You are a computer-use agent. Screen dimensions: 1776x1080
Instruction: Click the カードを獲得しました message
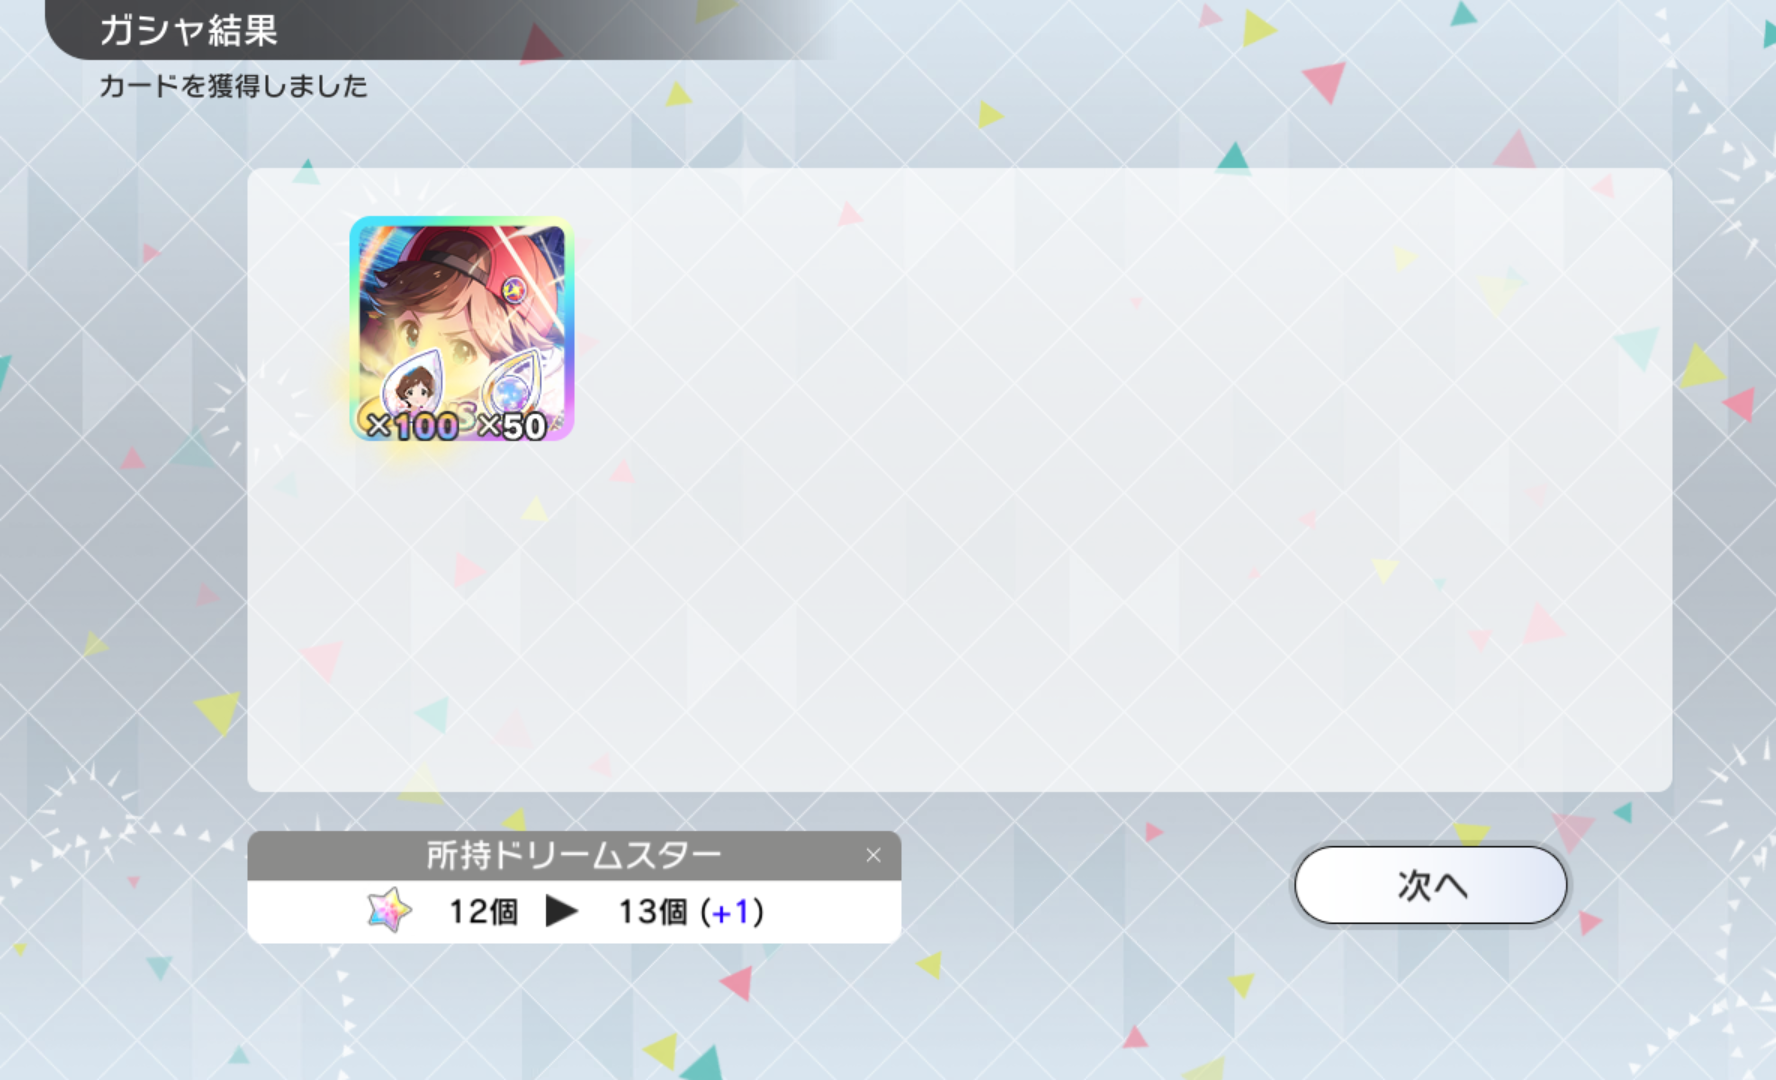(x=233, y=86)
